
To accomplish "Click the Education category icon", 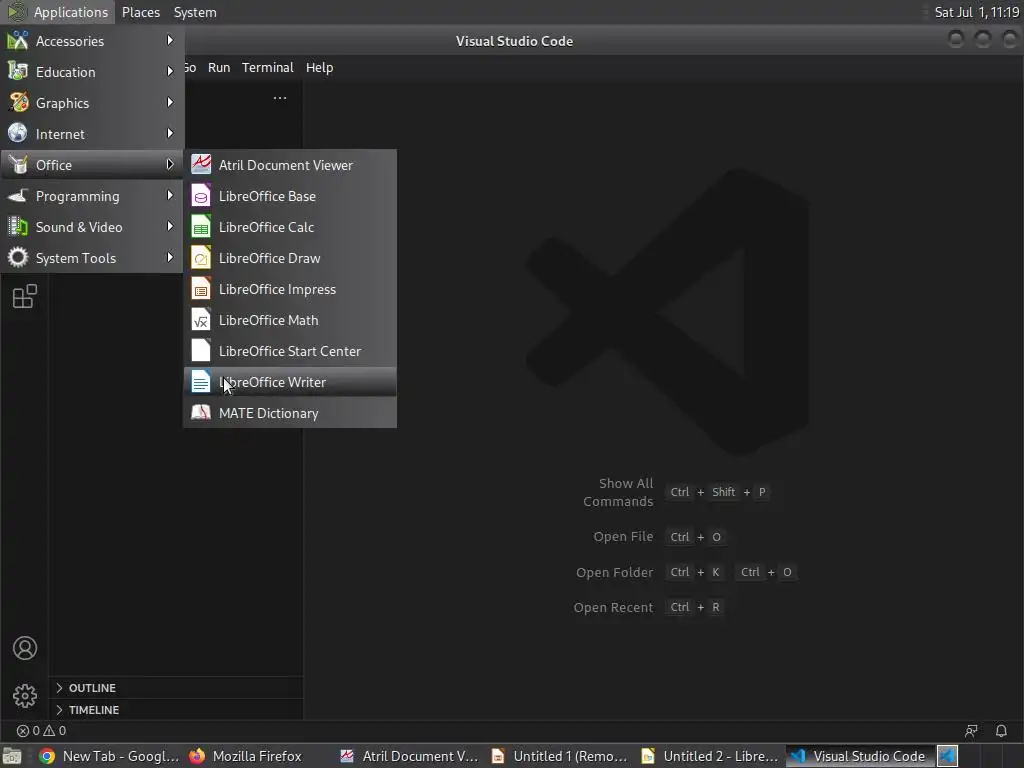I will point(18,71).
